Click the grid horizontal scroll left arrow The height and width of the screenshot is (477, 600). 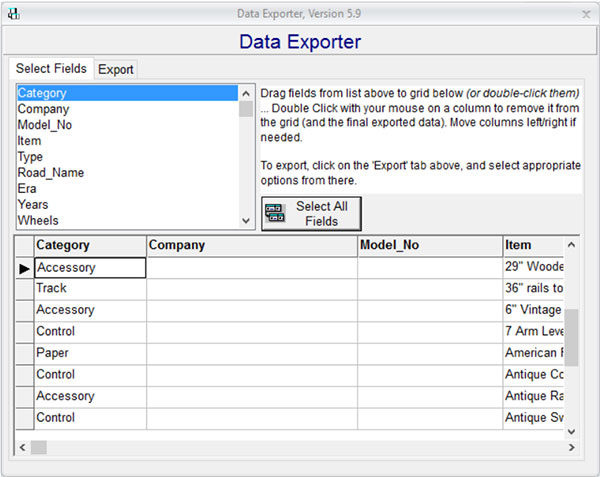[x=23, y=447]
